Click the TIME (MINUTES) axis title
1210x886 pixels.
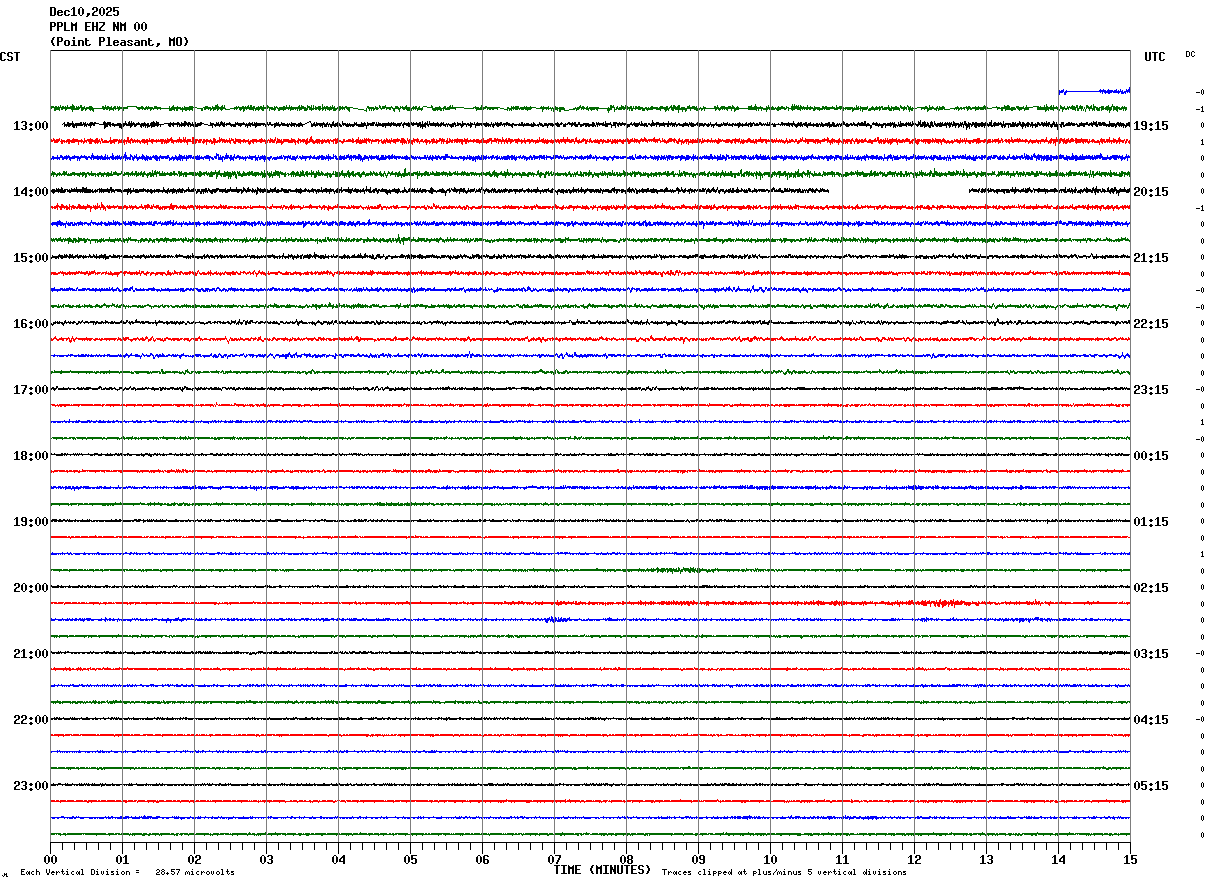coord(602,870)
